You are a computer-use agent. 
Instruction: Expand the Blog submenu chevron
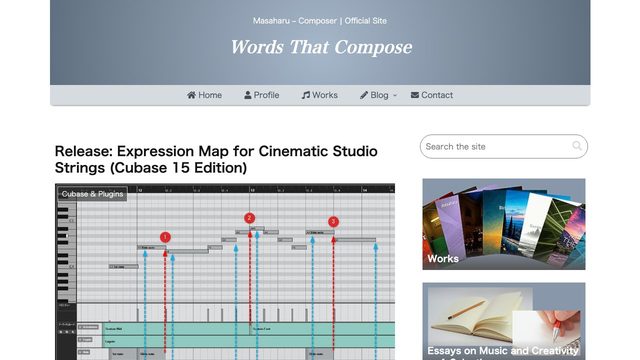395,95
